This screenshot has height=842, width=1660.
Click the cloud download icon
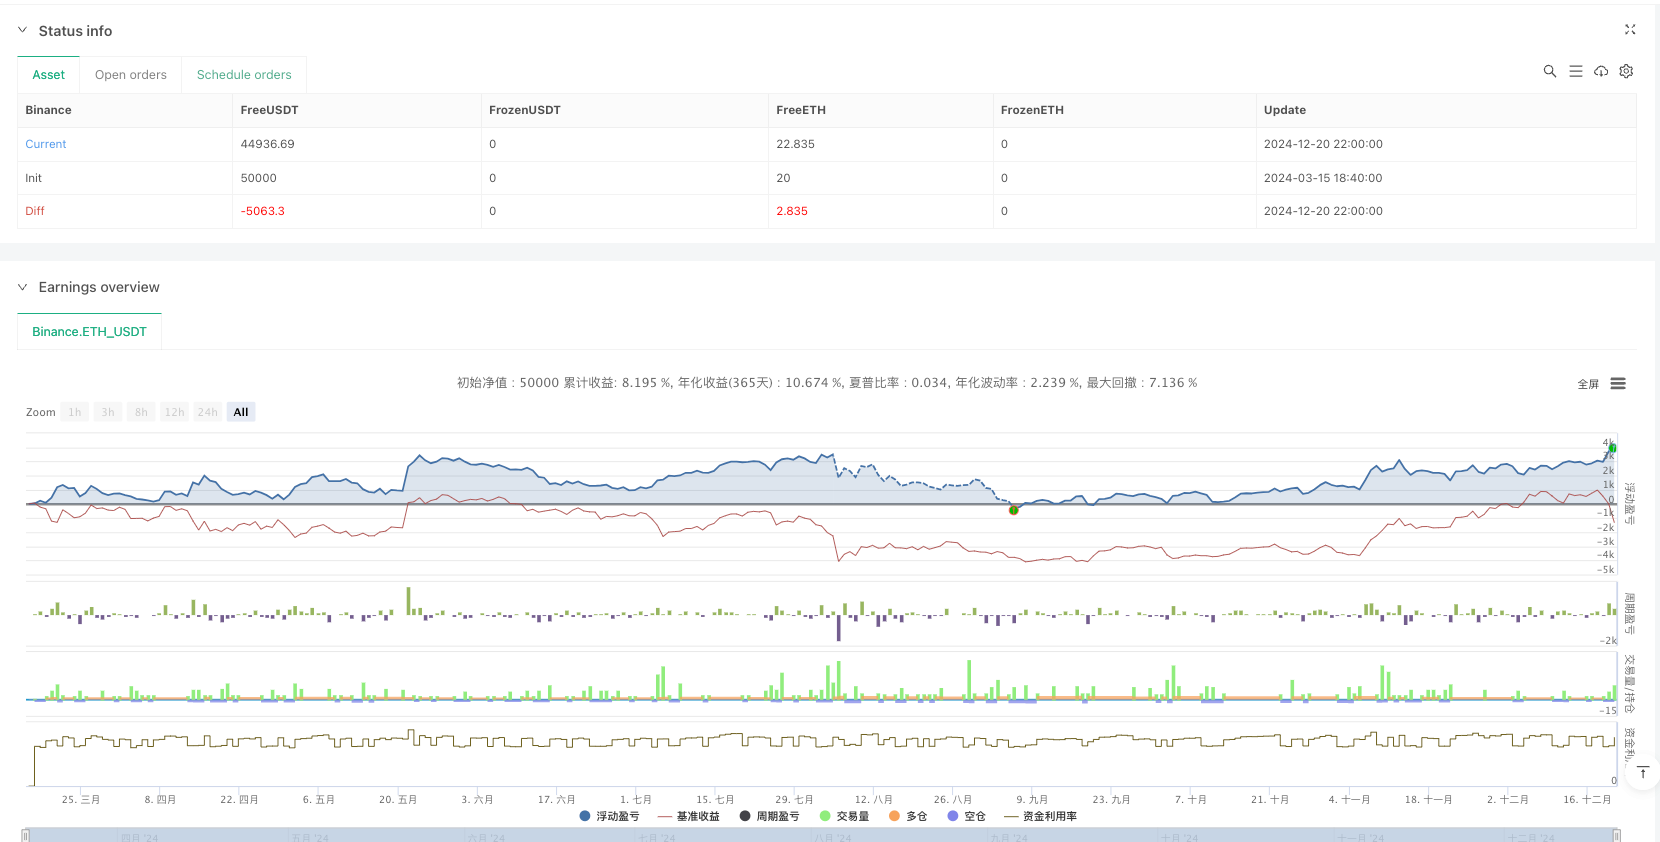pos(1601,71)
